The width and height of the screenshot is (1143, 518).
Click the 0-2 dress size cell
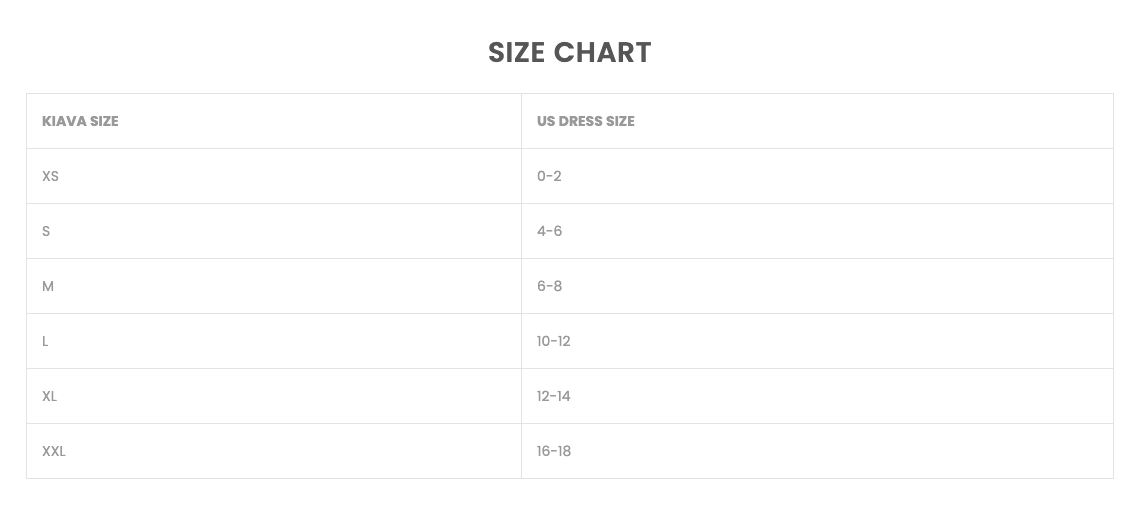tap(549, 176)
